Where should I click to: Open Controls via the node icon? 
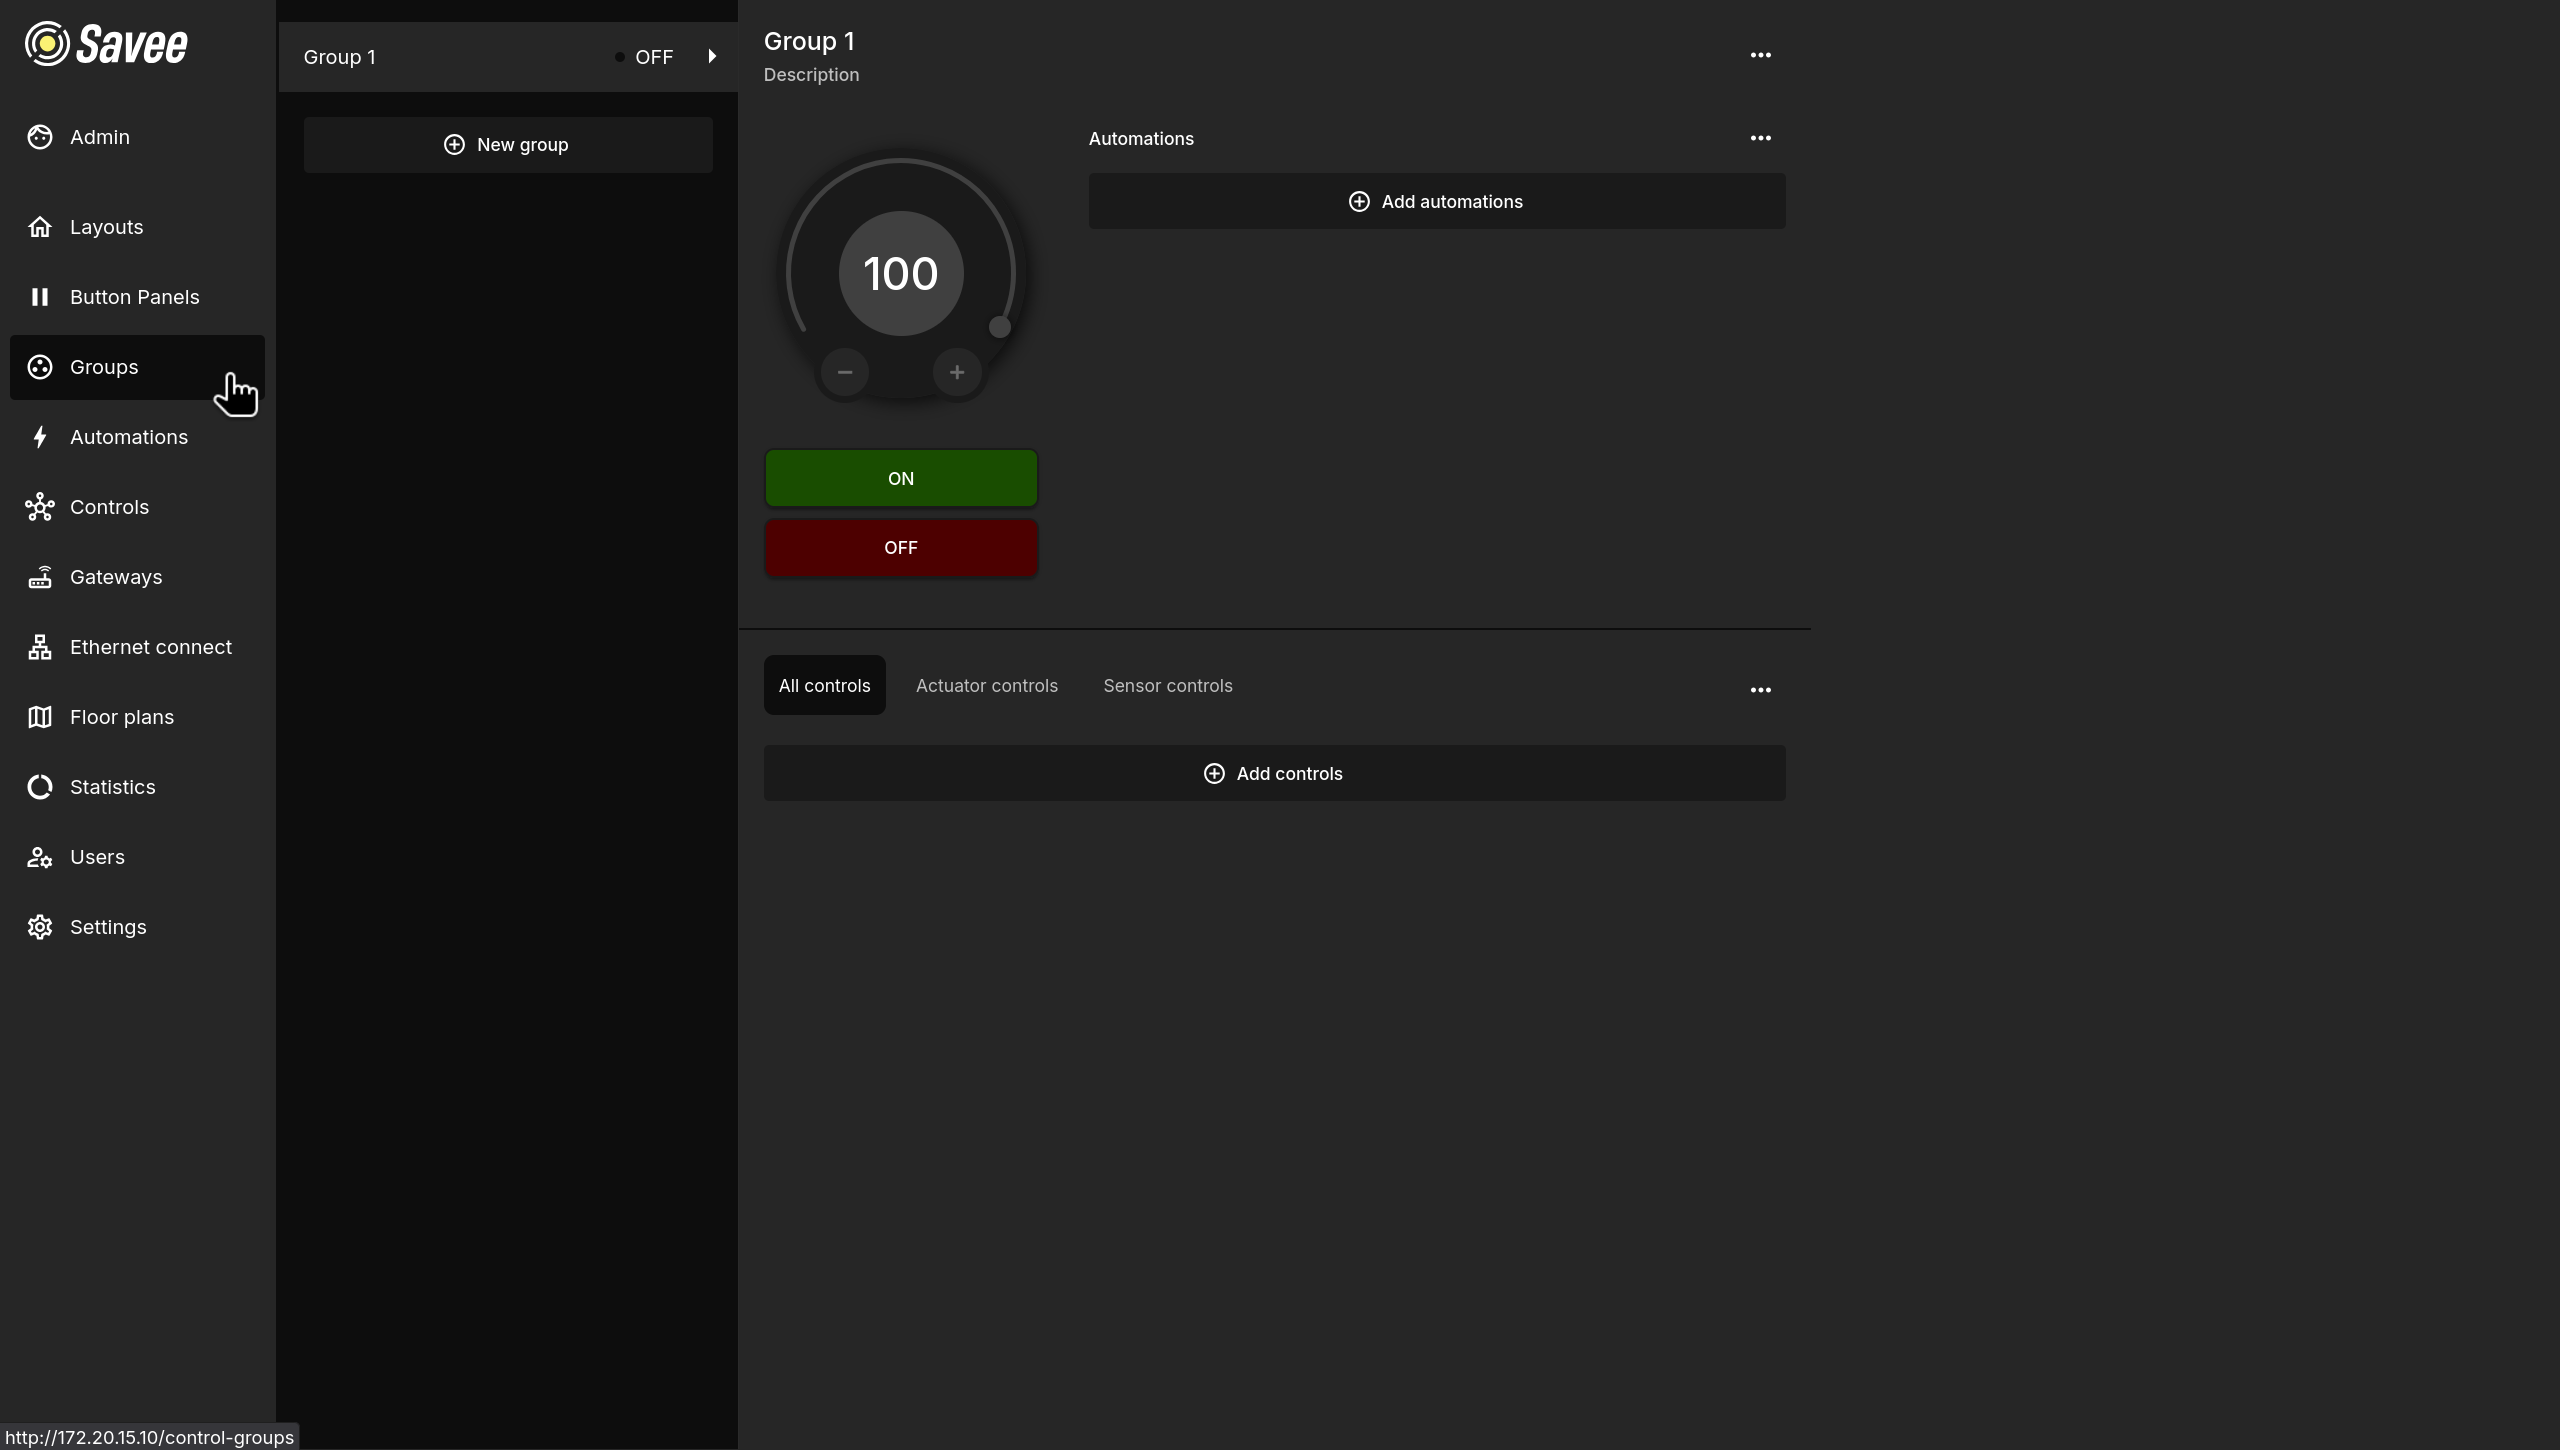(x=40, y=507)
